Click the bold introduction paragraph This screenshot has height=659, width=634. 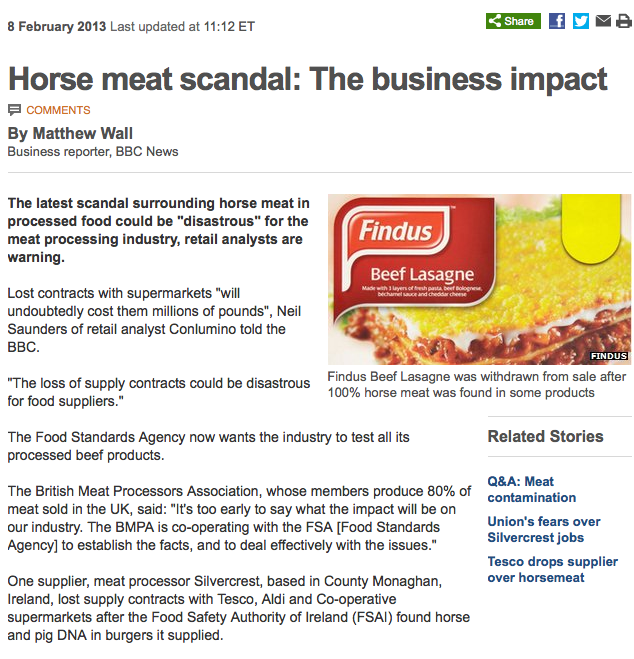159,230
